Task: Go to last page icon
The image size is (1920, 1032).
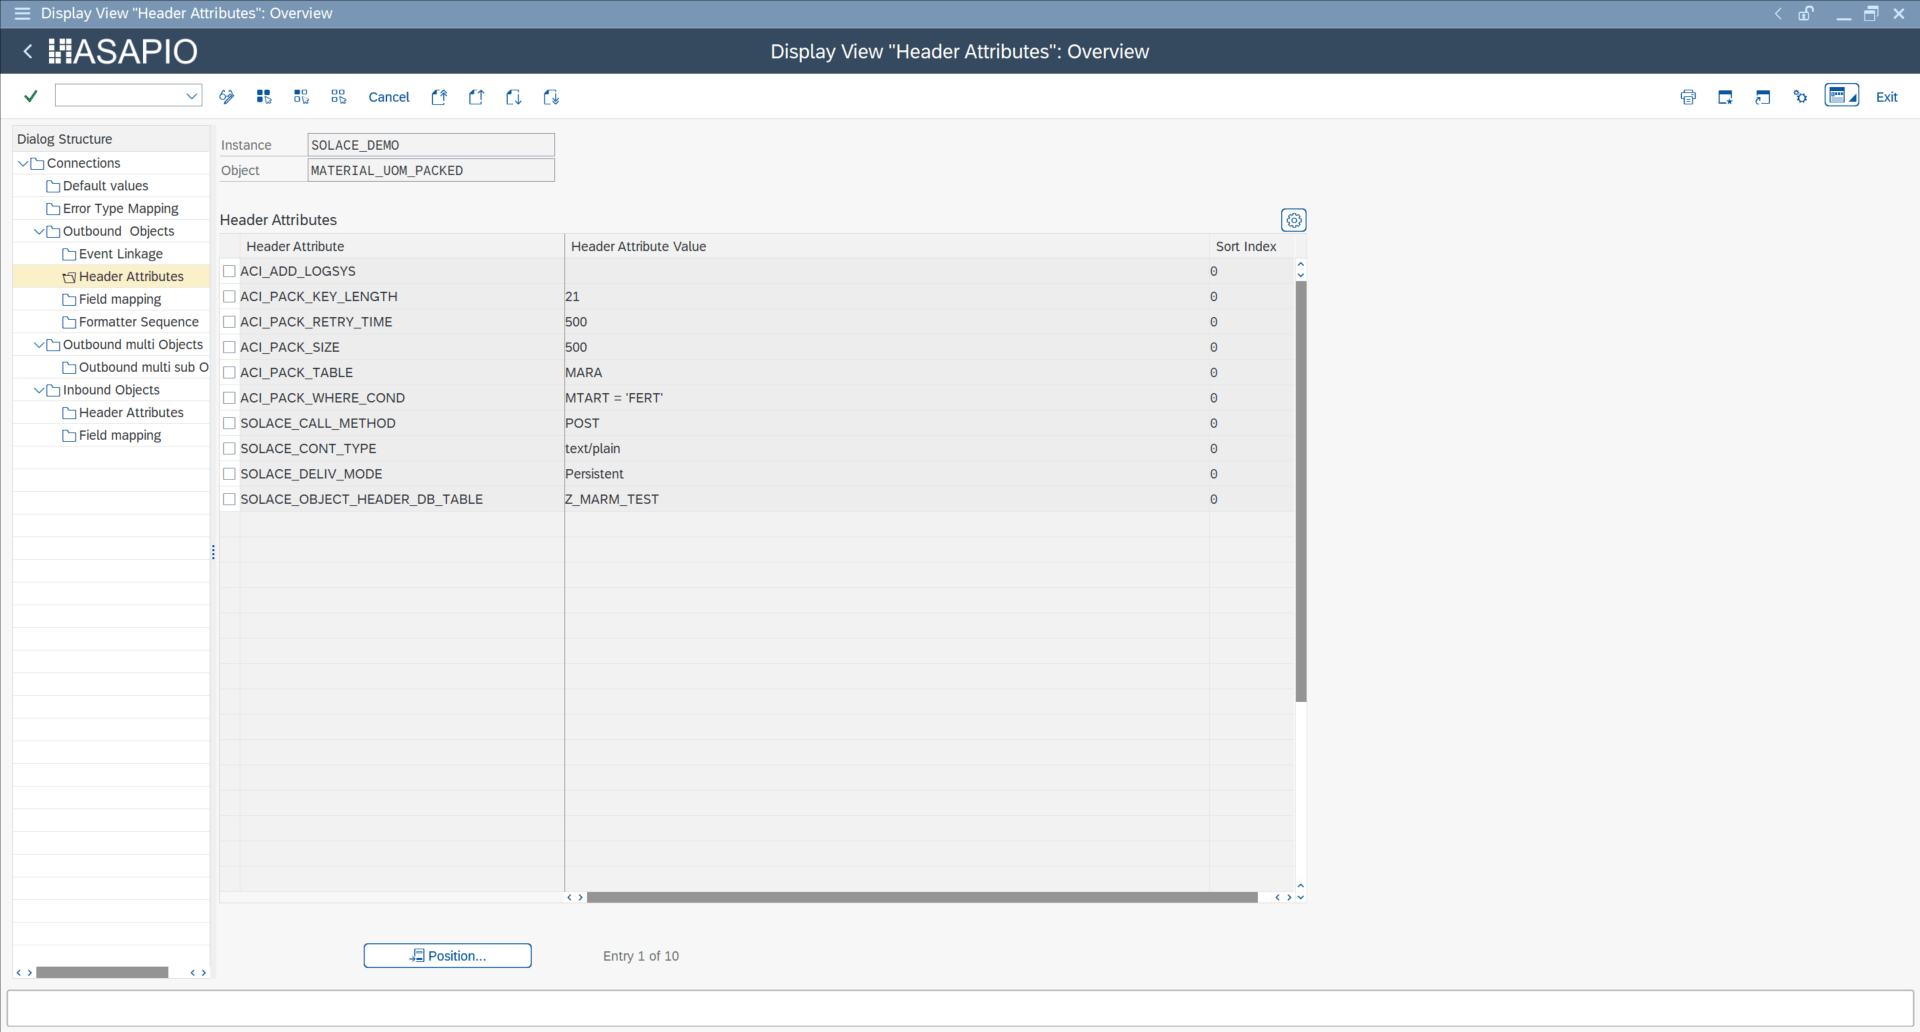Action: (551, 97)
